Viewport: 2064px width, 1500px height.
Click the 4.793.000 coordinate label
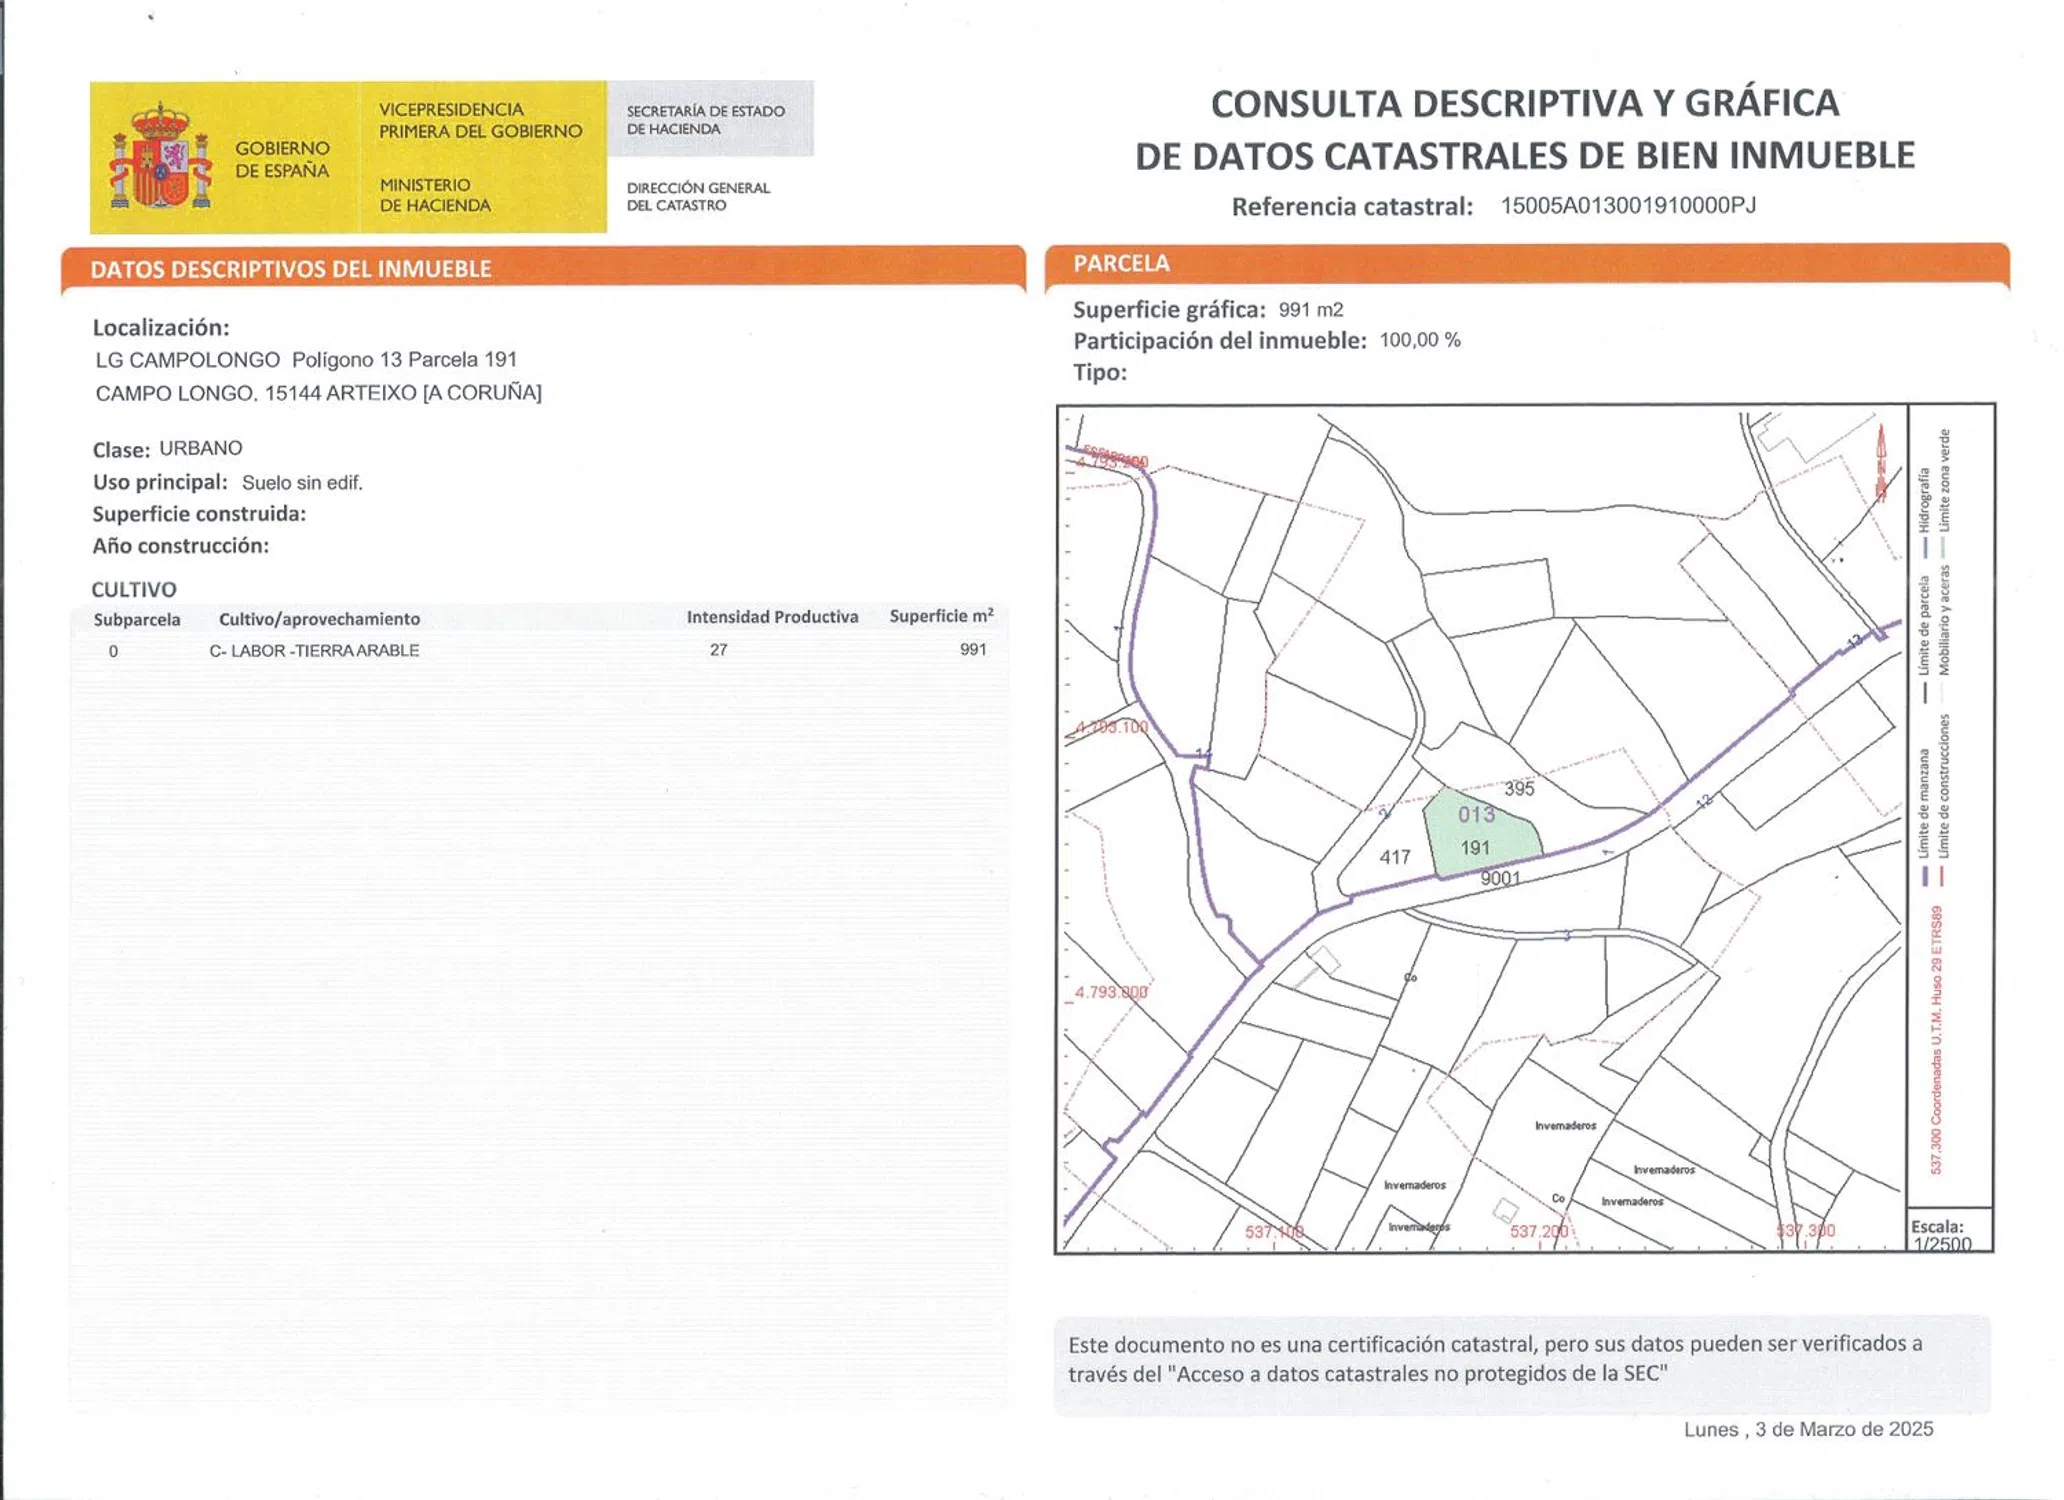pyautogui.click(x=1110, y=992)
